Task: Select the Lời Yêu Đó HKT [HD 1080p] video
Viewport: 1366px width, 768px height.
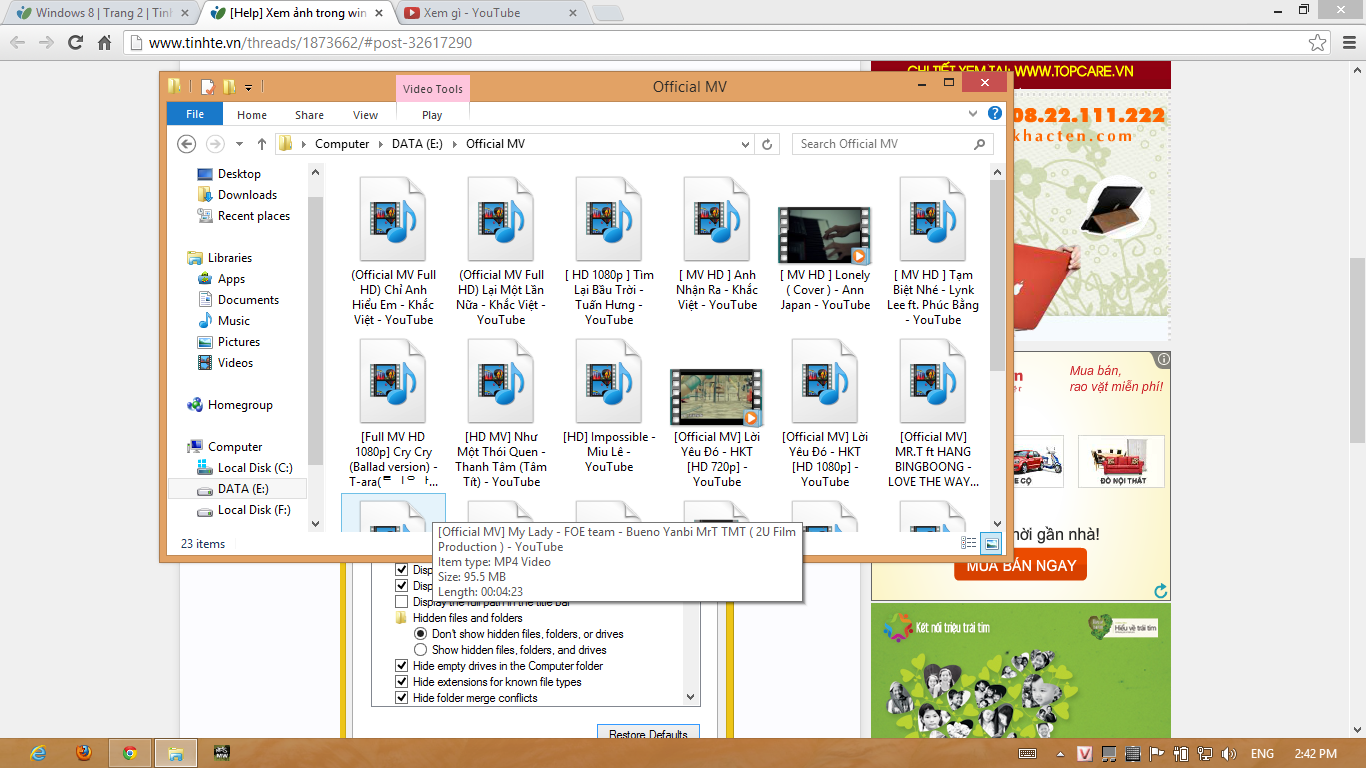Action: tap(825, 413)
